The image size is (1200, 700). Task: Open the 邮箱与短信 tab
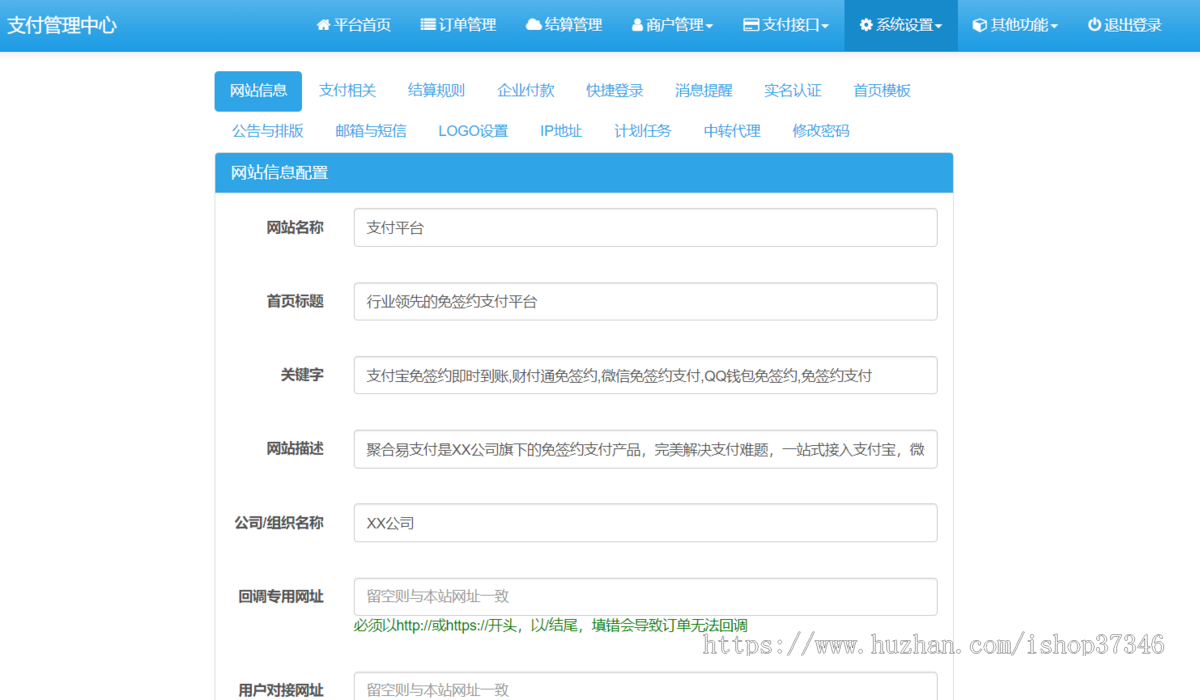[x=370, y=131]
